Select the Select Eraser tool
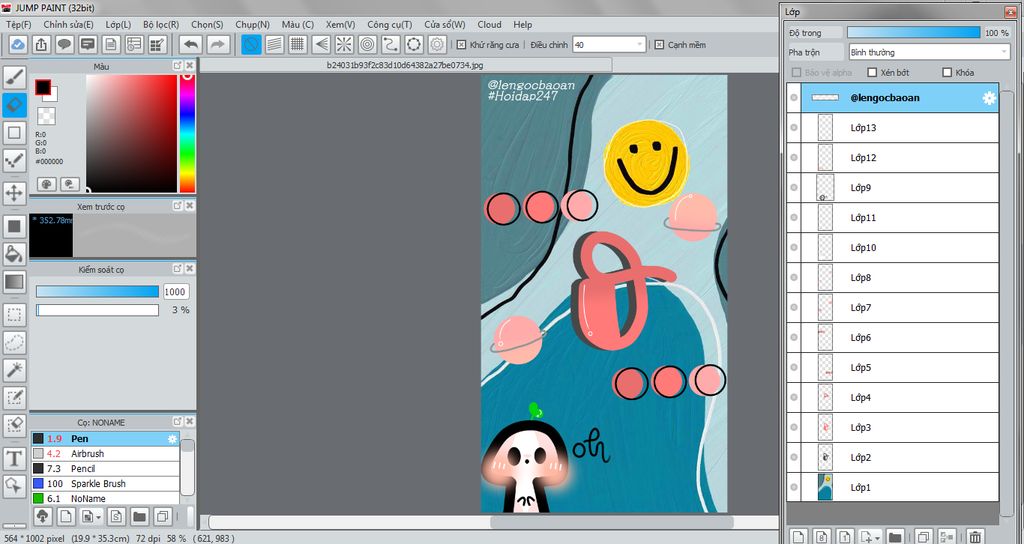Screen dimensions: 1024x544 (x=14, y=425)
